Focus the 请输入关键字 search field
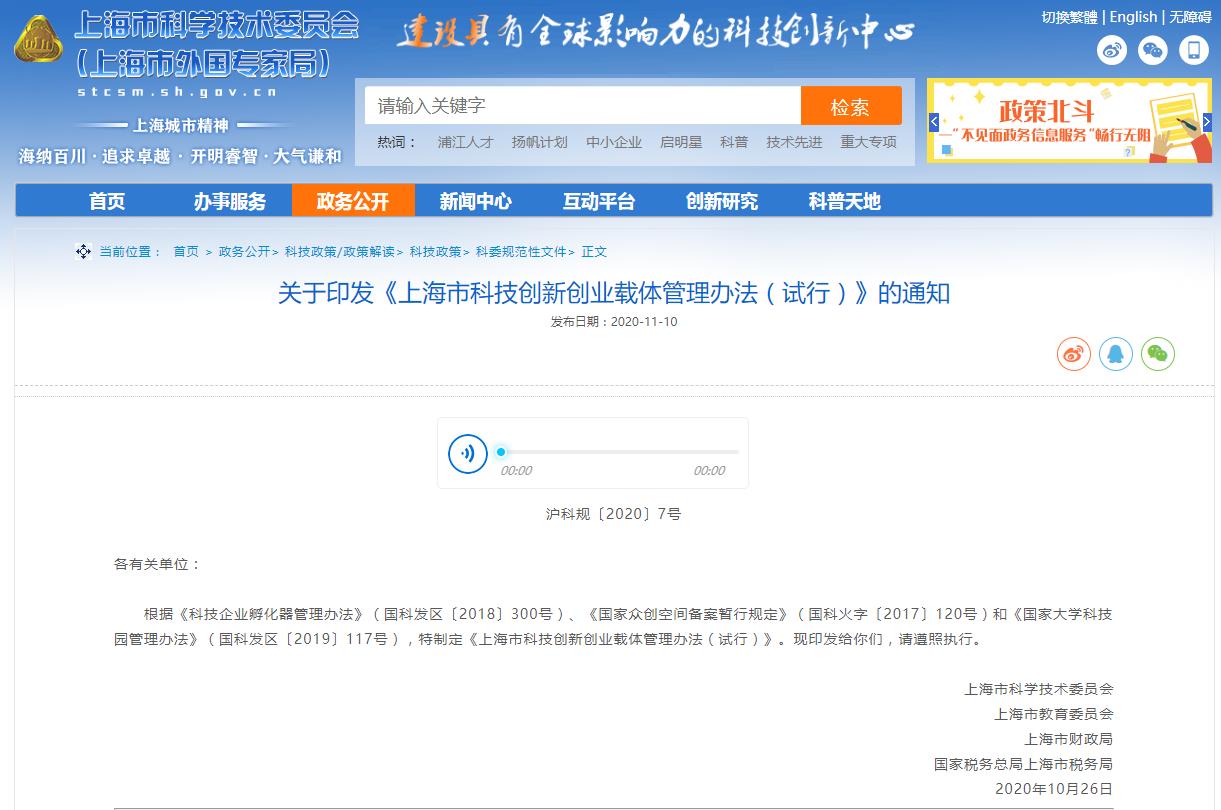Image resolution: width=1221 pixels, height=810 pixels. [583, 106]
